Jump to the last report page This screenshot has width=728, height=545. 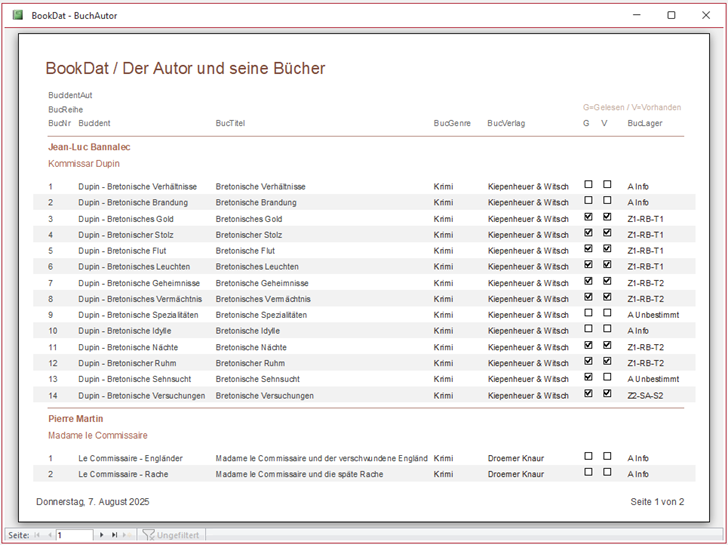pos(114,535)
